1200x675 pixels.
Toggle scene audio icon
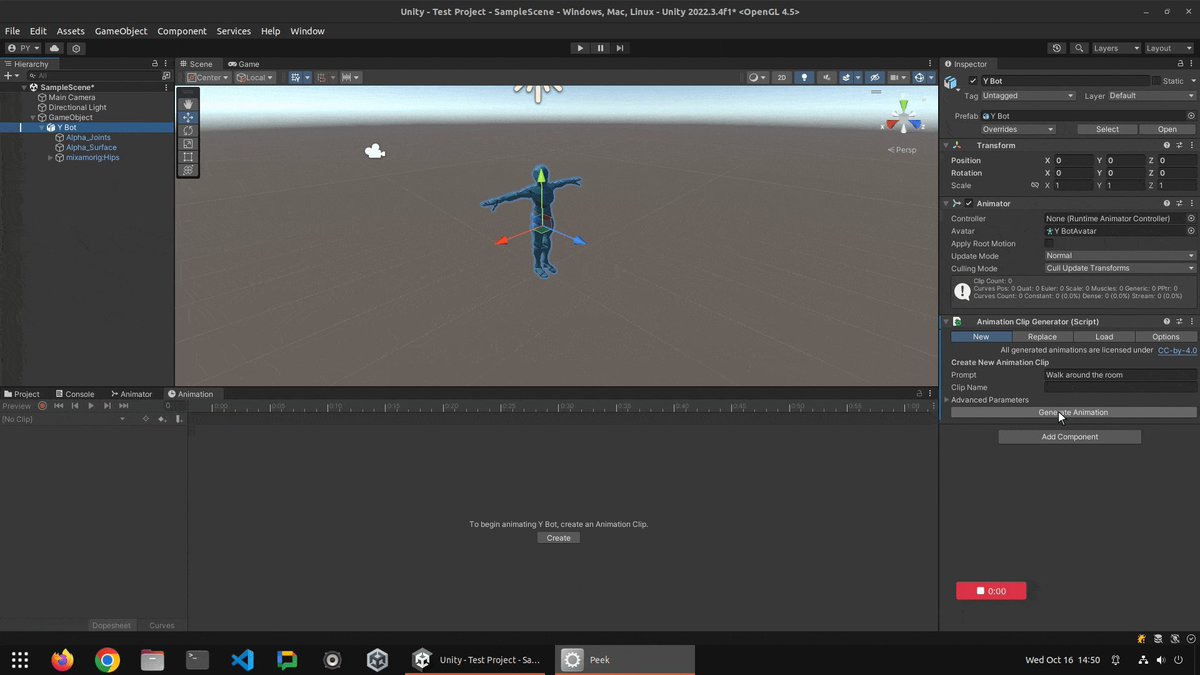pos(826,77)
